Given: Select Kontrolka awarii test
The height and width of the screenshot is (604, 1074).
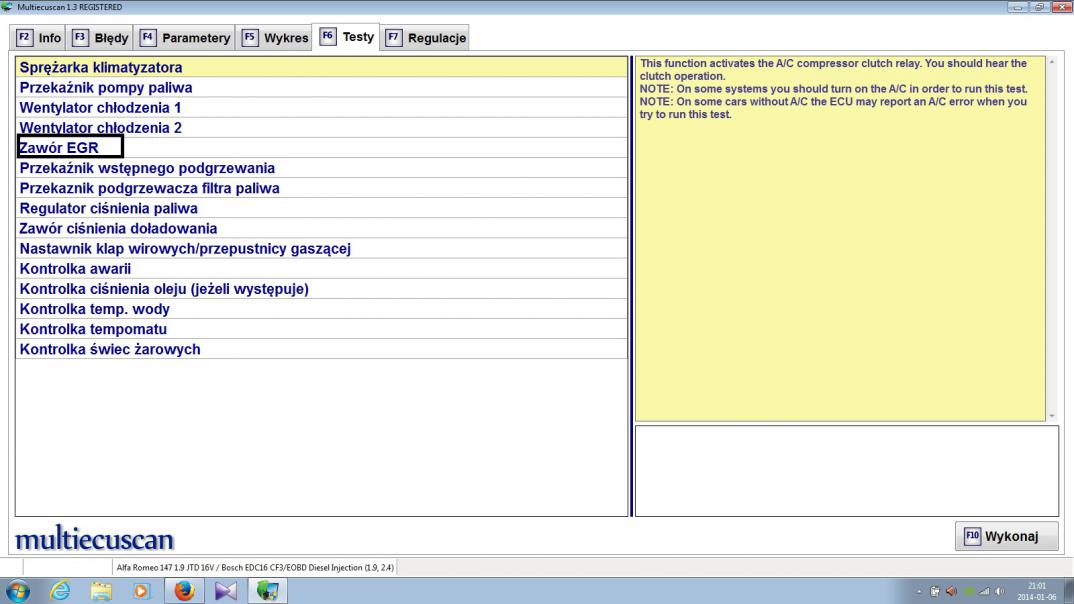Looking at the screenshot, I should (x=321, y=268).
